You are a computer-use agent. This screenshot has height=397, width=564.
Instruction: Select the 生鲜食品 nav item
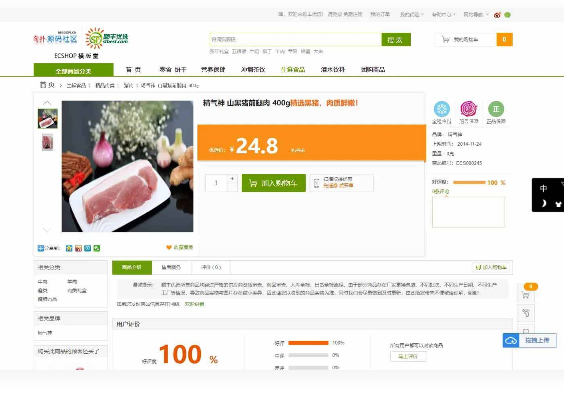[x=293, y=69]
